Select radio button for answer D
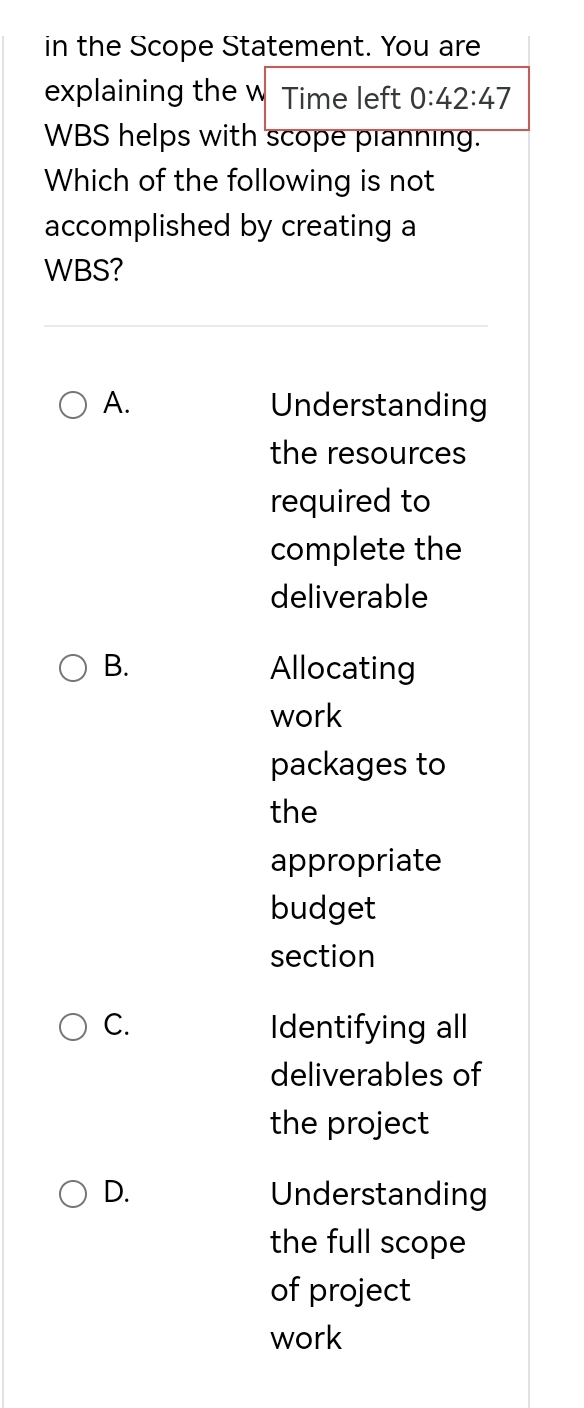This screenshot has height=1408, width=584. click(x=72, y=1193)
